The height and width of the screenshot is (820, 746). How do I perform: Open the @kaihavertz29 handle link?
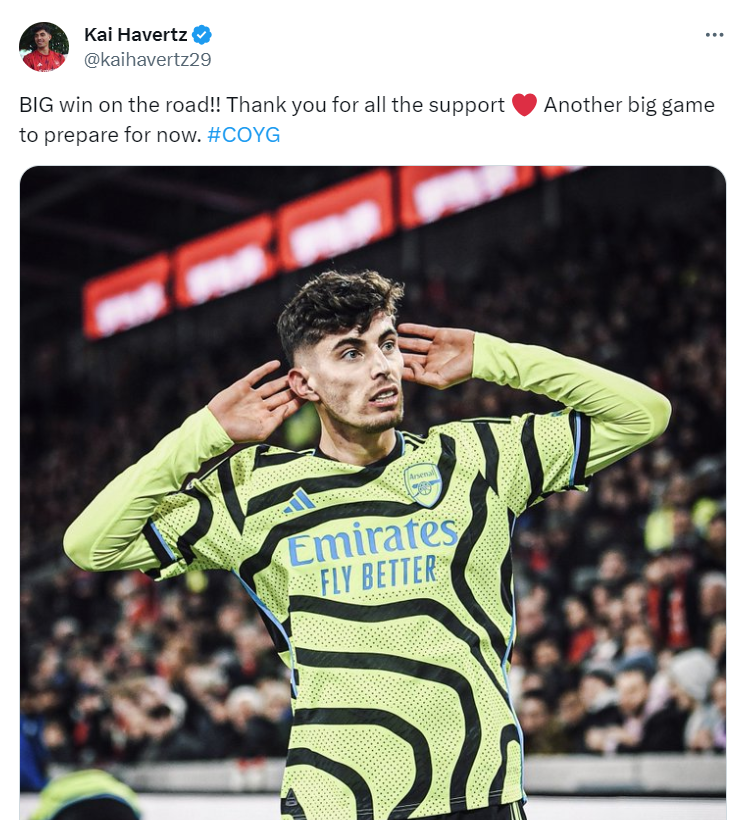(148, 60)
